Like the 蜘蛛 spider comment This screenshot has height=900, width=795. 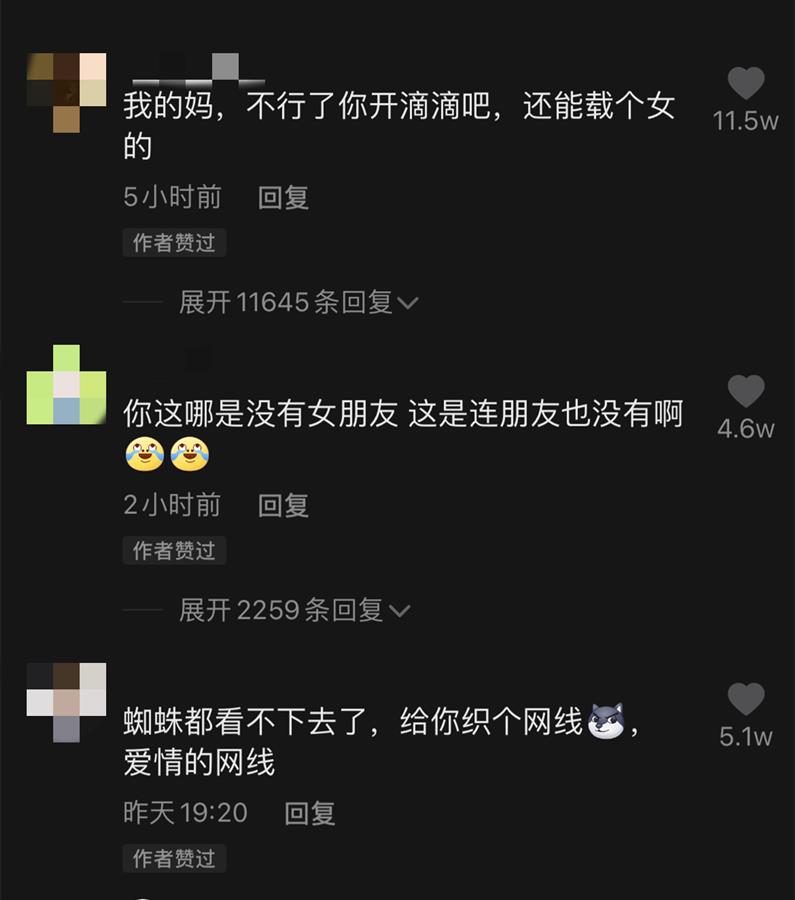pos(746,699)
